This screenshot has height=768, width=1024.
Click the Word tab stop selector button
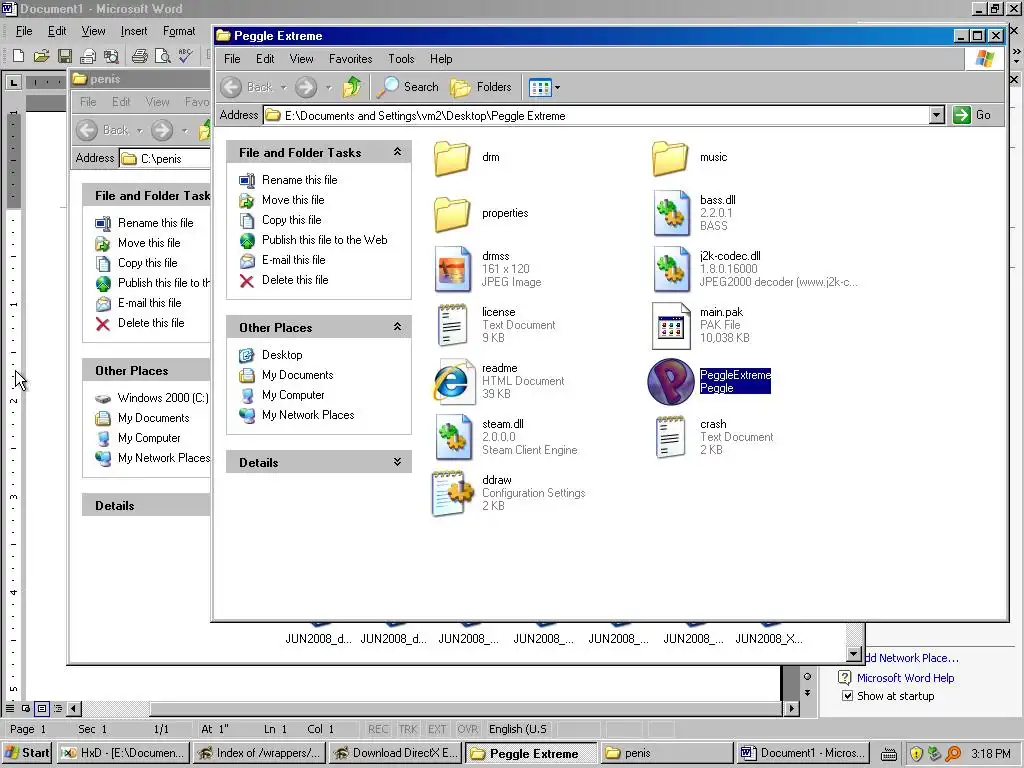coord(13,82)
